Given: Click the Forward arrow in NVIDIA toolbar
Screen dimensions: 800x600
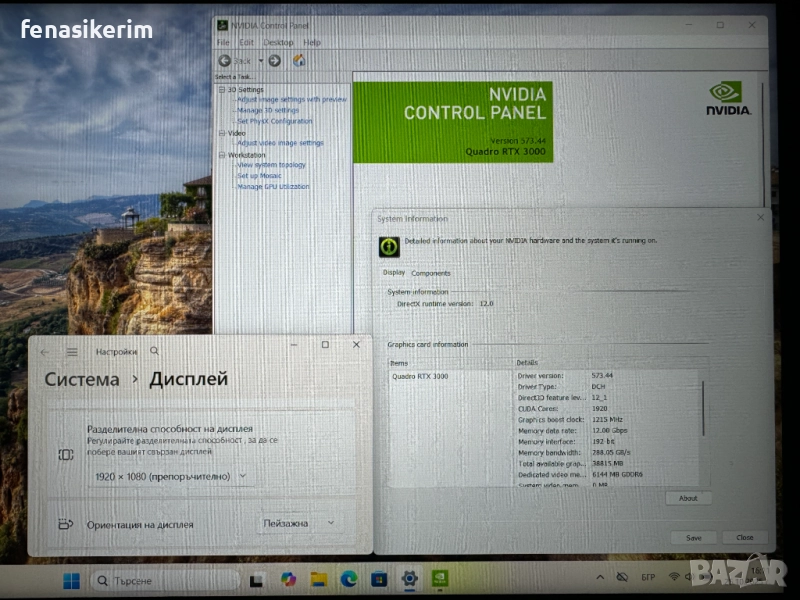Looking at the screenshot, I should coord(274,60).
